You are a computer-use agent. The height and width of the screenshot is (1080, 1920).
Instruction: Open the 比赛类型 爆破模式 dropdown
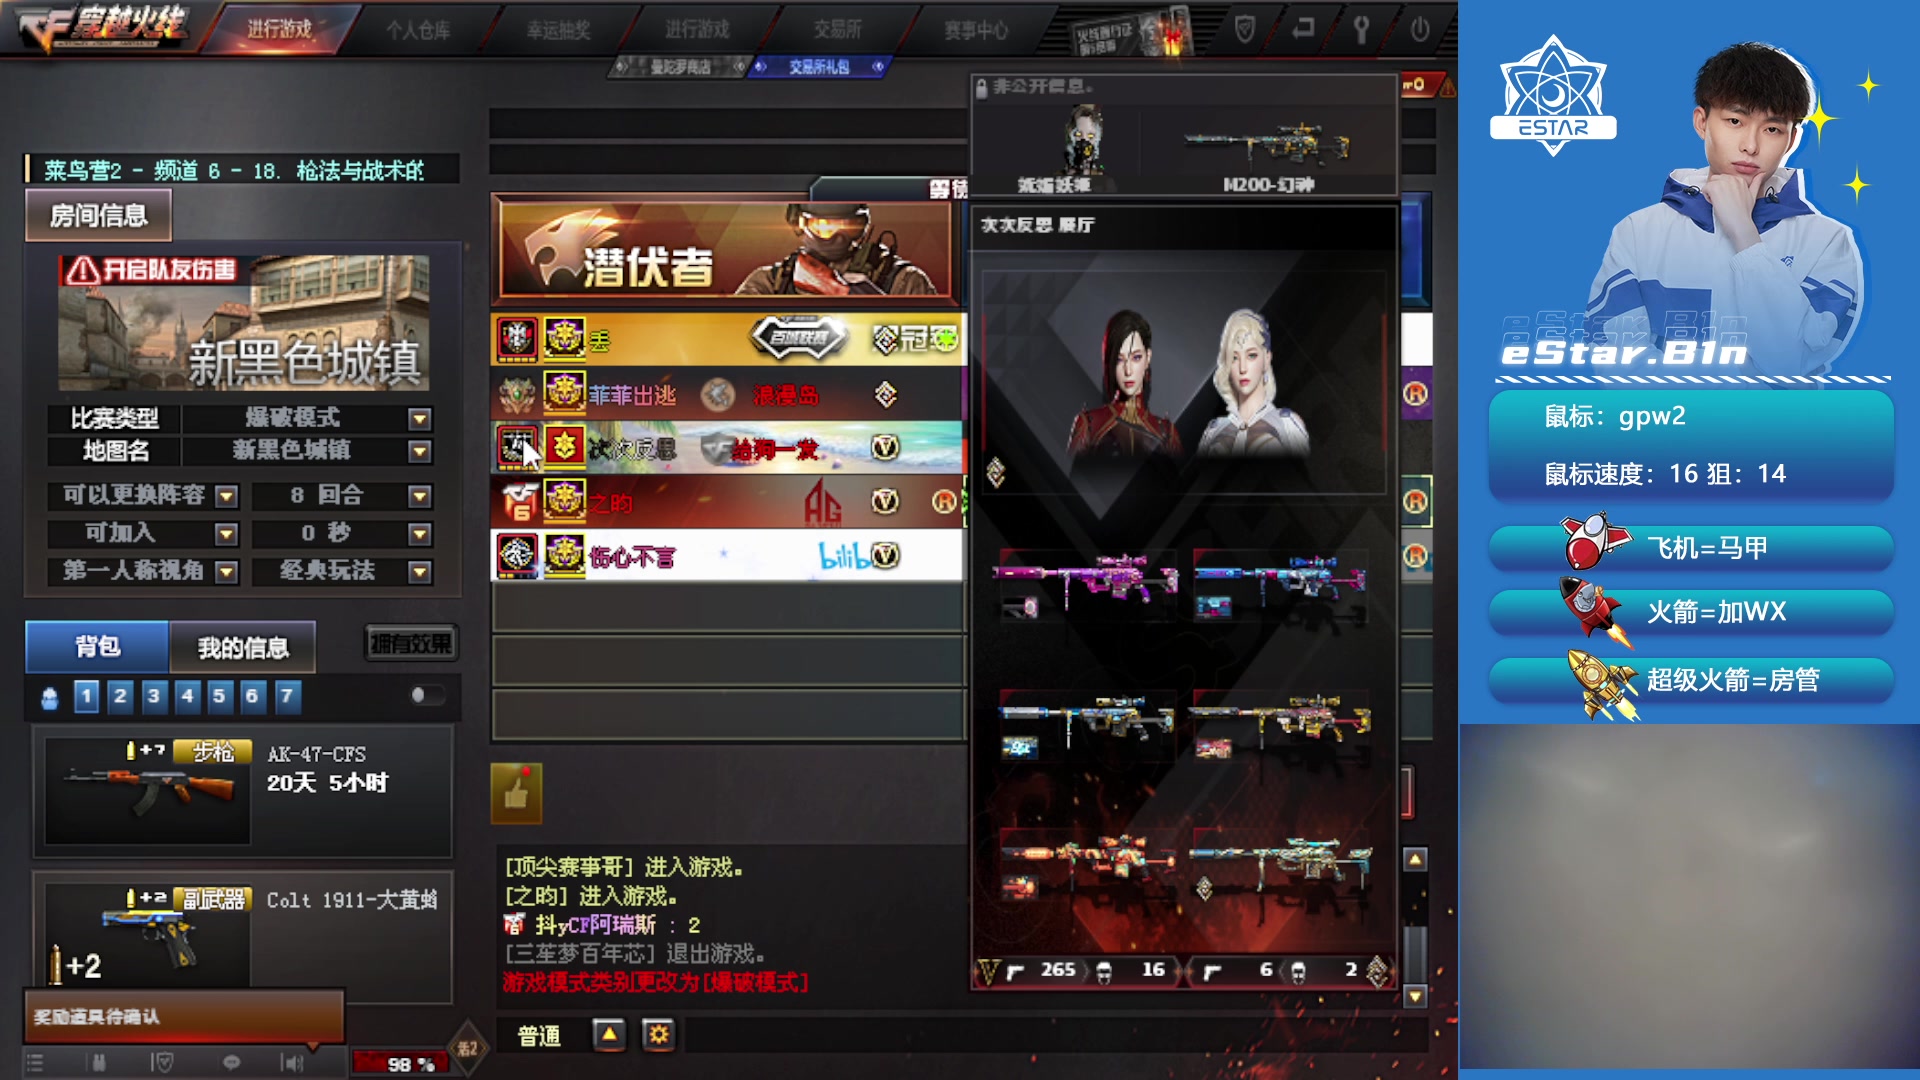point(420,418)
